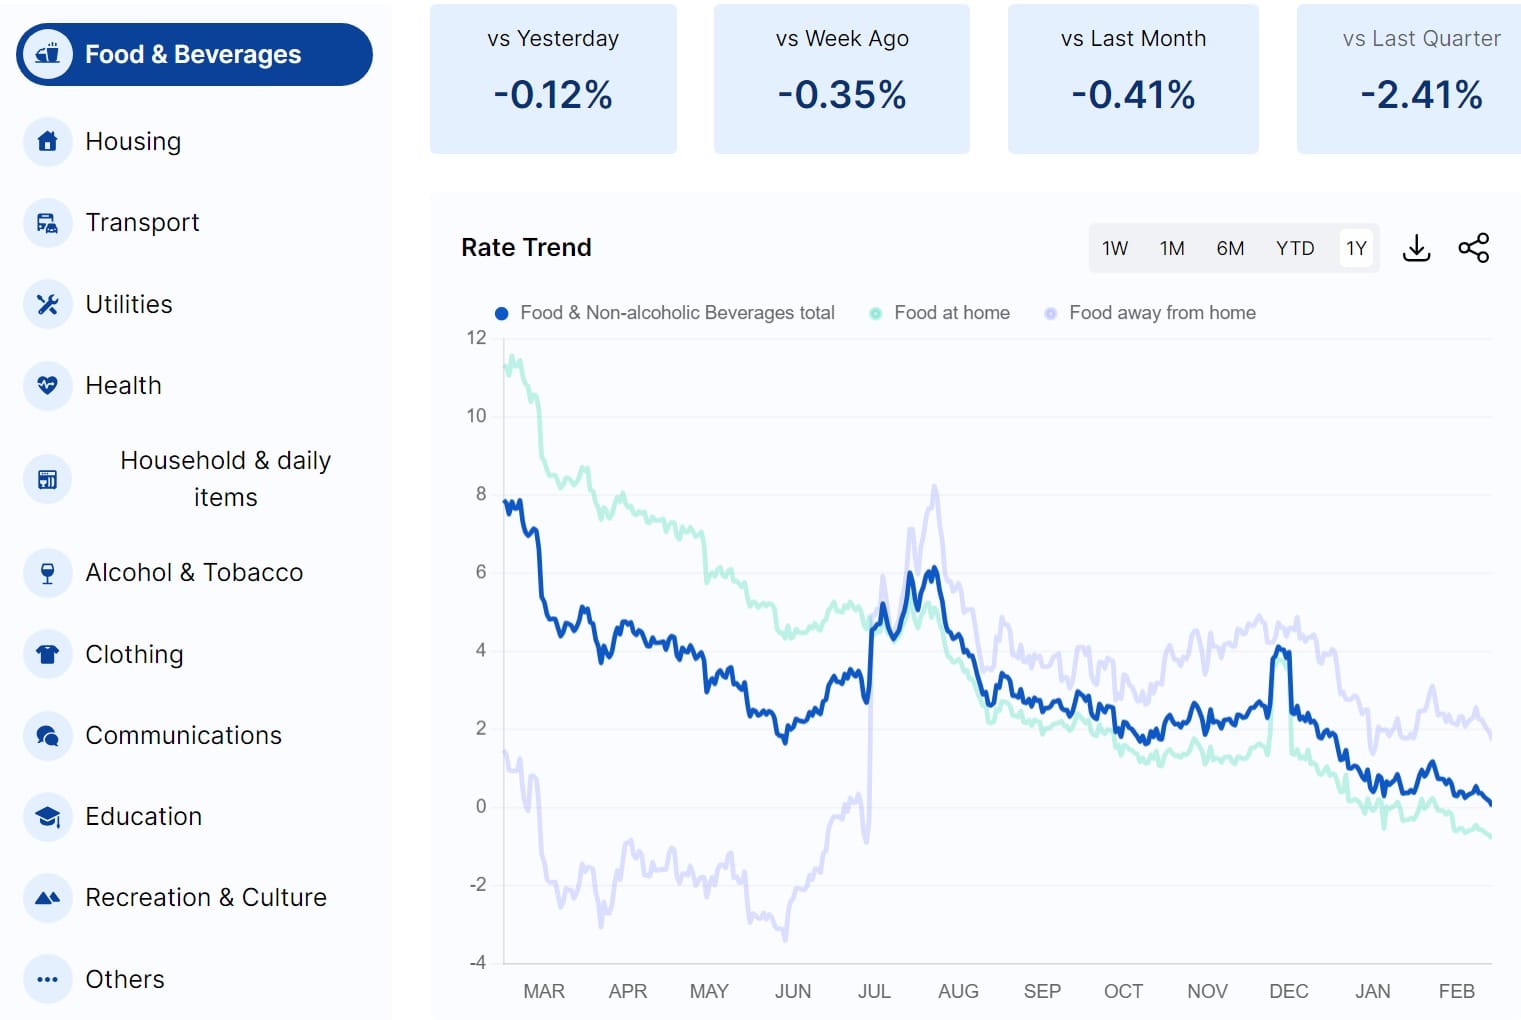Click the Alcohol & Tobacco glass icon
This screenshot has width=1521, height=1020.
point(47,572)
